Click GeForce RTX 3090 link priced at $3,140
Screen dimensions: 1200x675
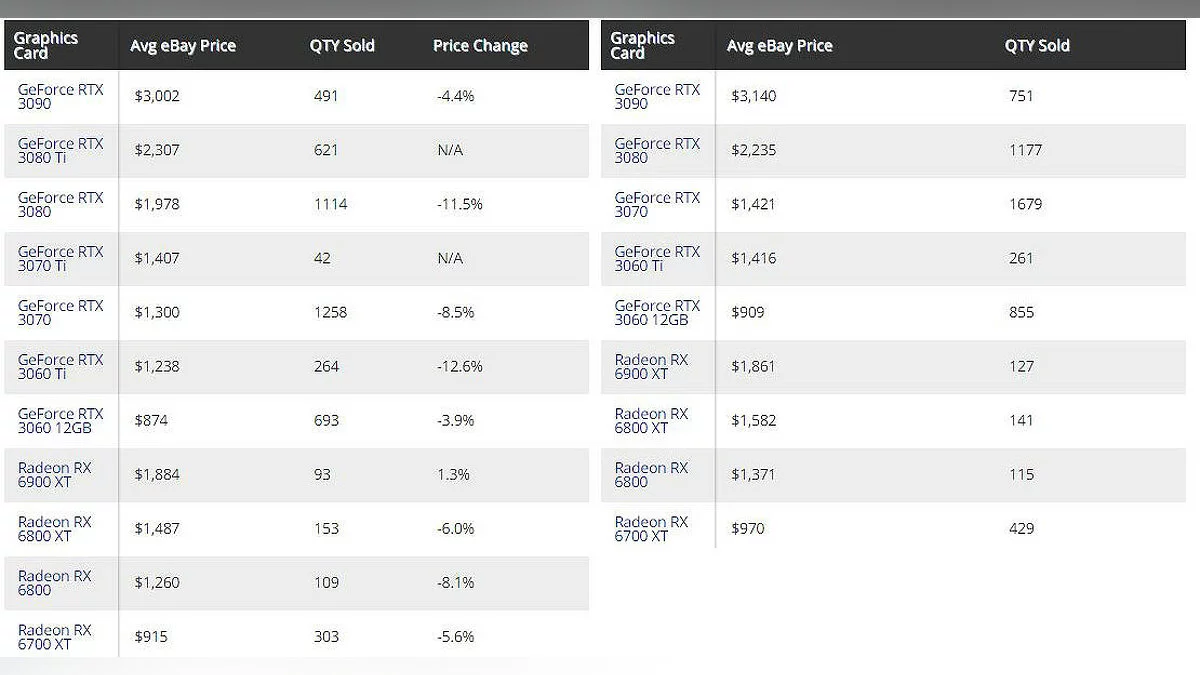657,97
